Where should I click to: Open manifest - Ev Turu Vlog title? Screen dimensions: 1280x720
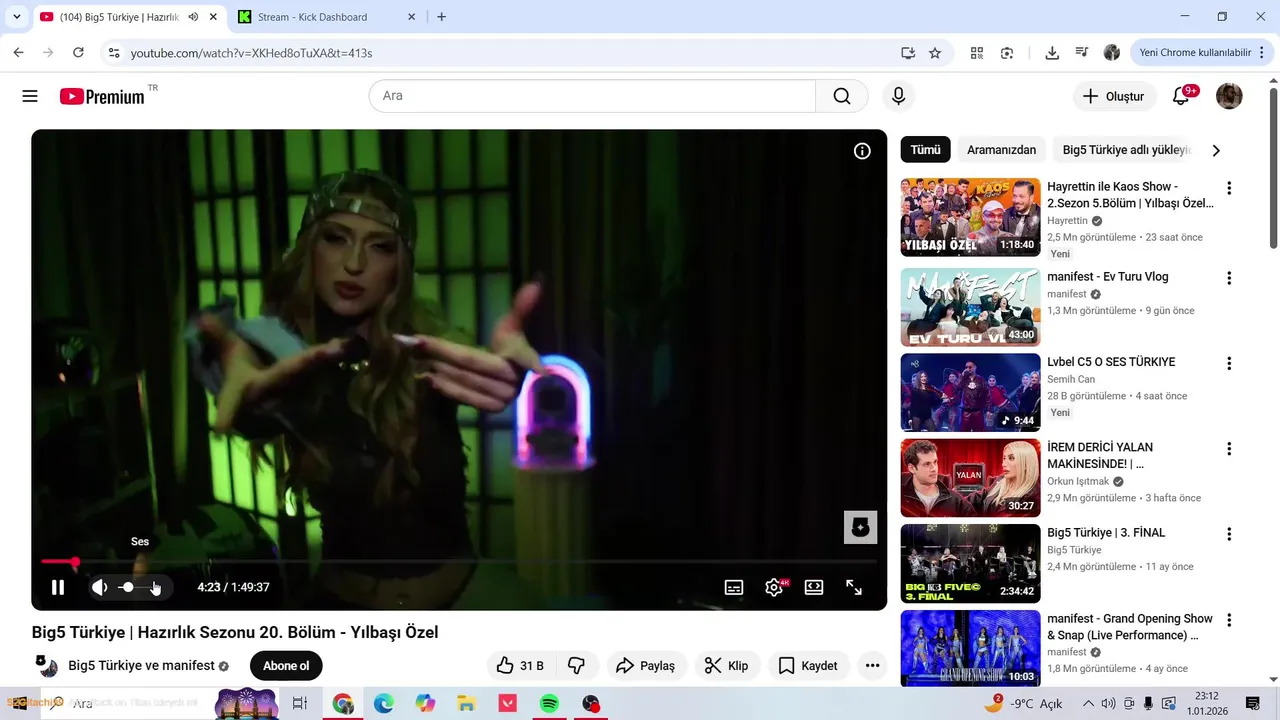tap(1108, 277)
